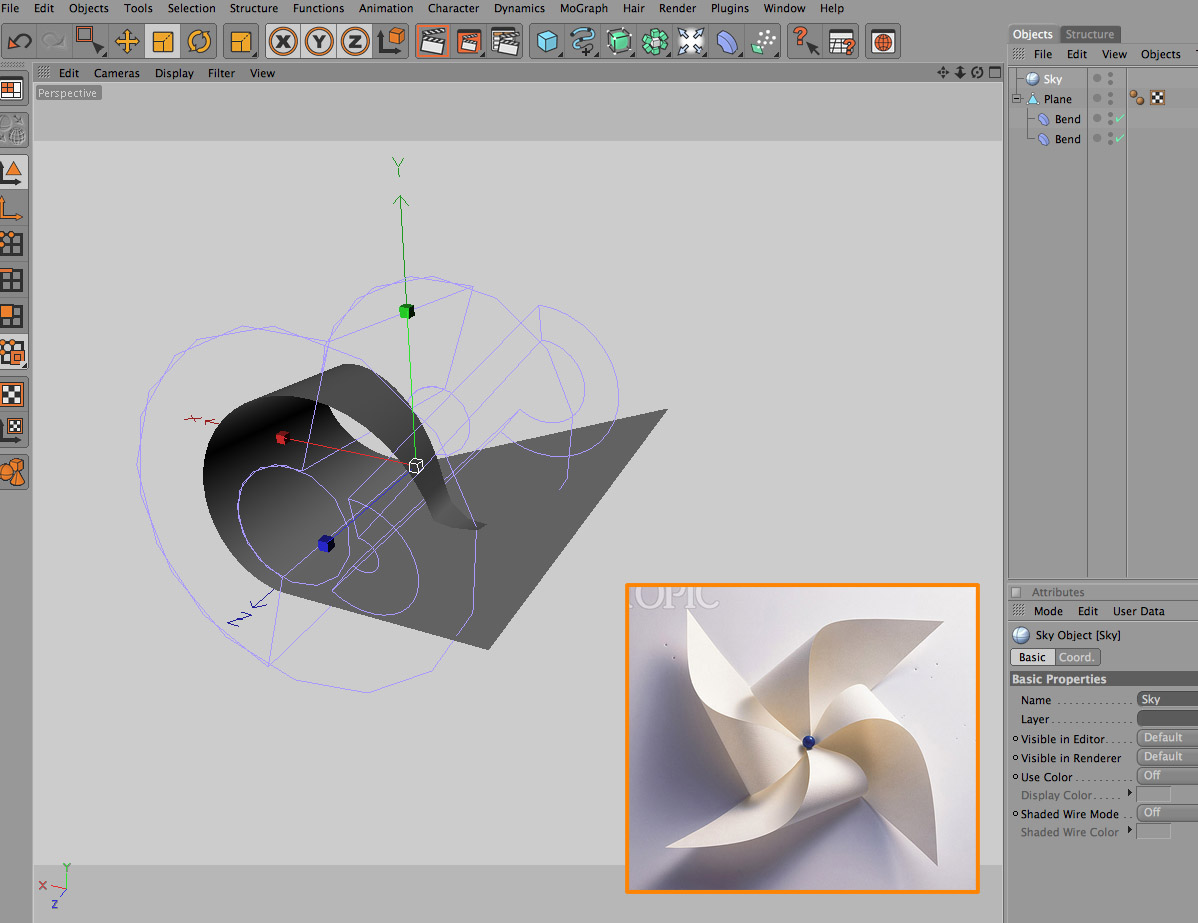
Task: Toggle the Attributes panel lock checkbox
Action: pos(1016,592)
